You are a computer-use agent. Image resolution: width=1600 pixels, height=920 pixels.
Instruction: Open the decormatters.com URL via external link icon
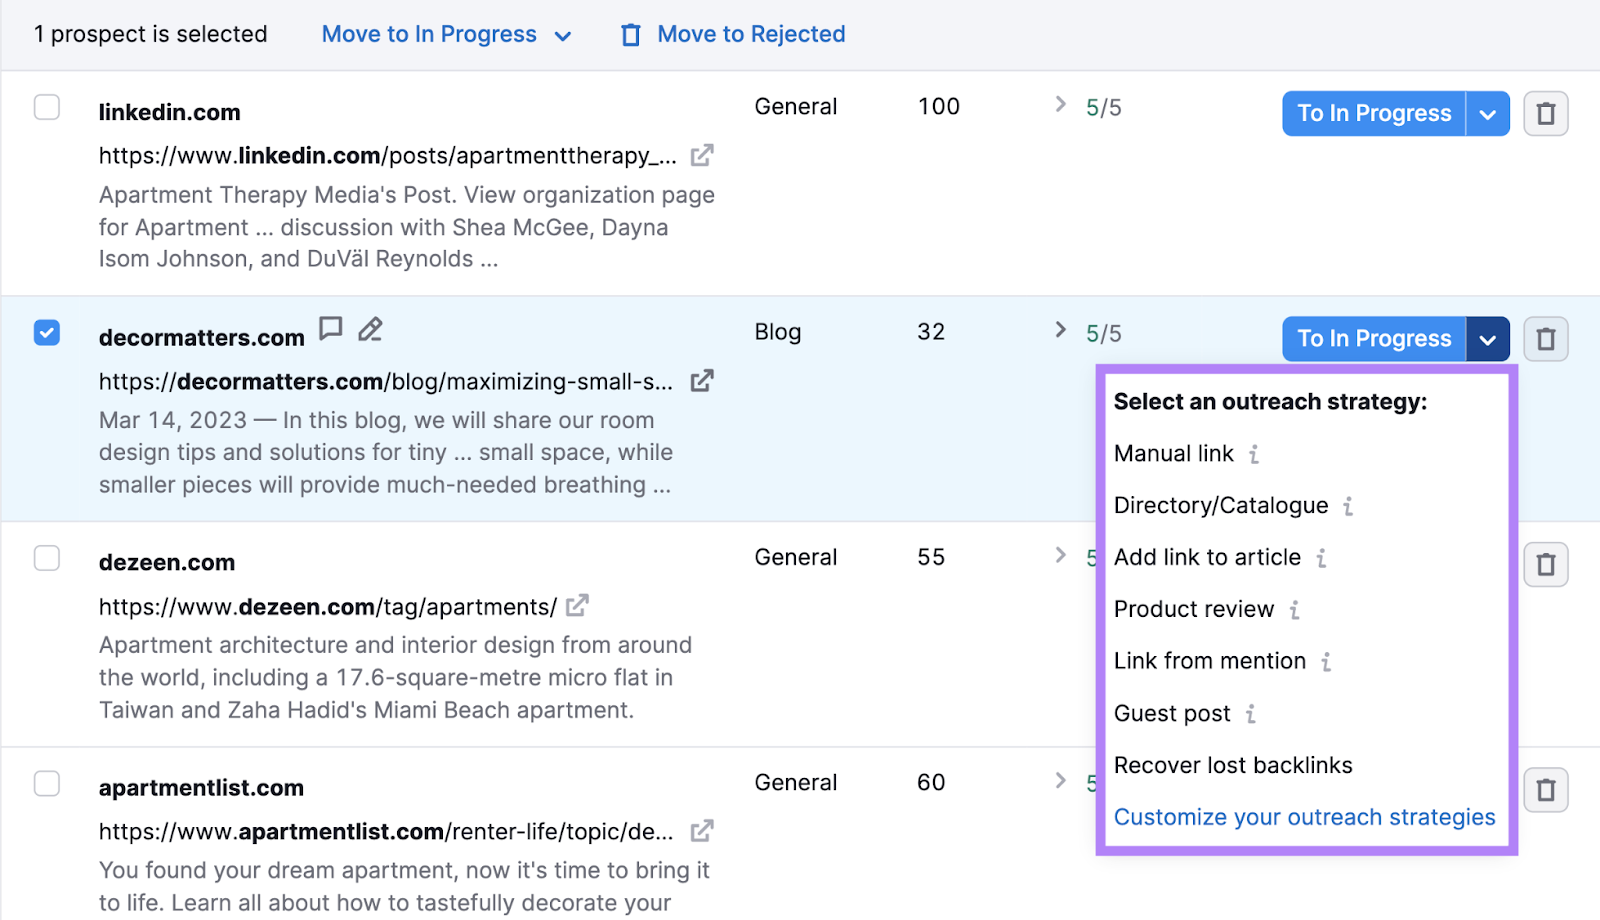pos(703,380)
